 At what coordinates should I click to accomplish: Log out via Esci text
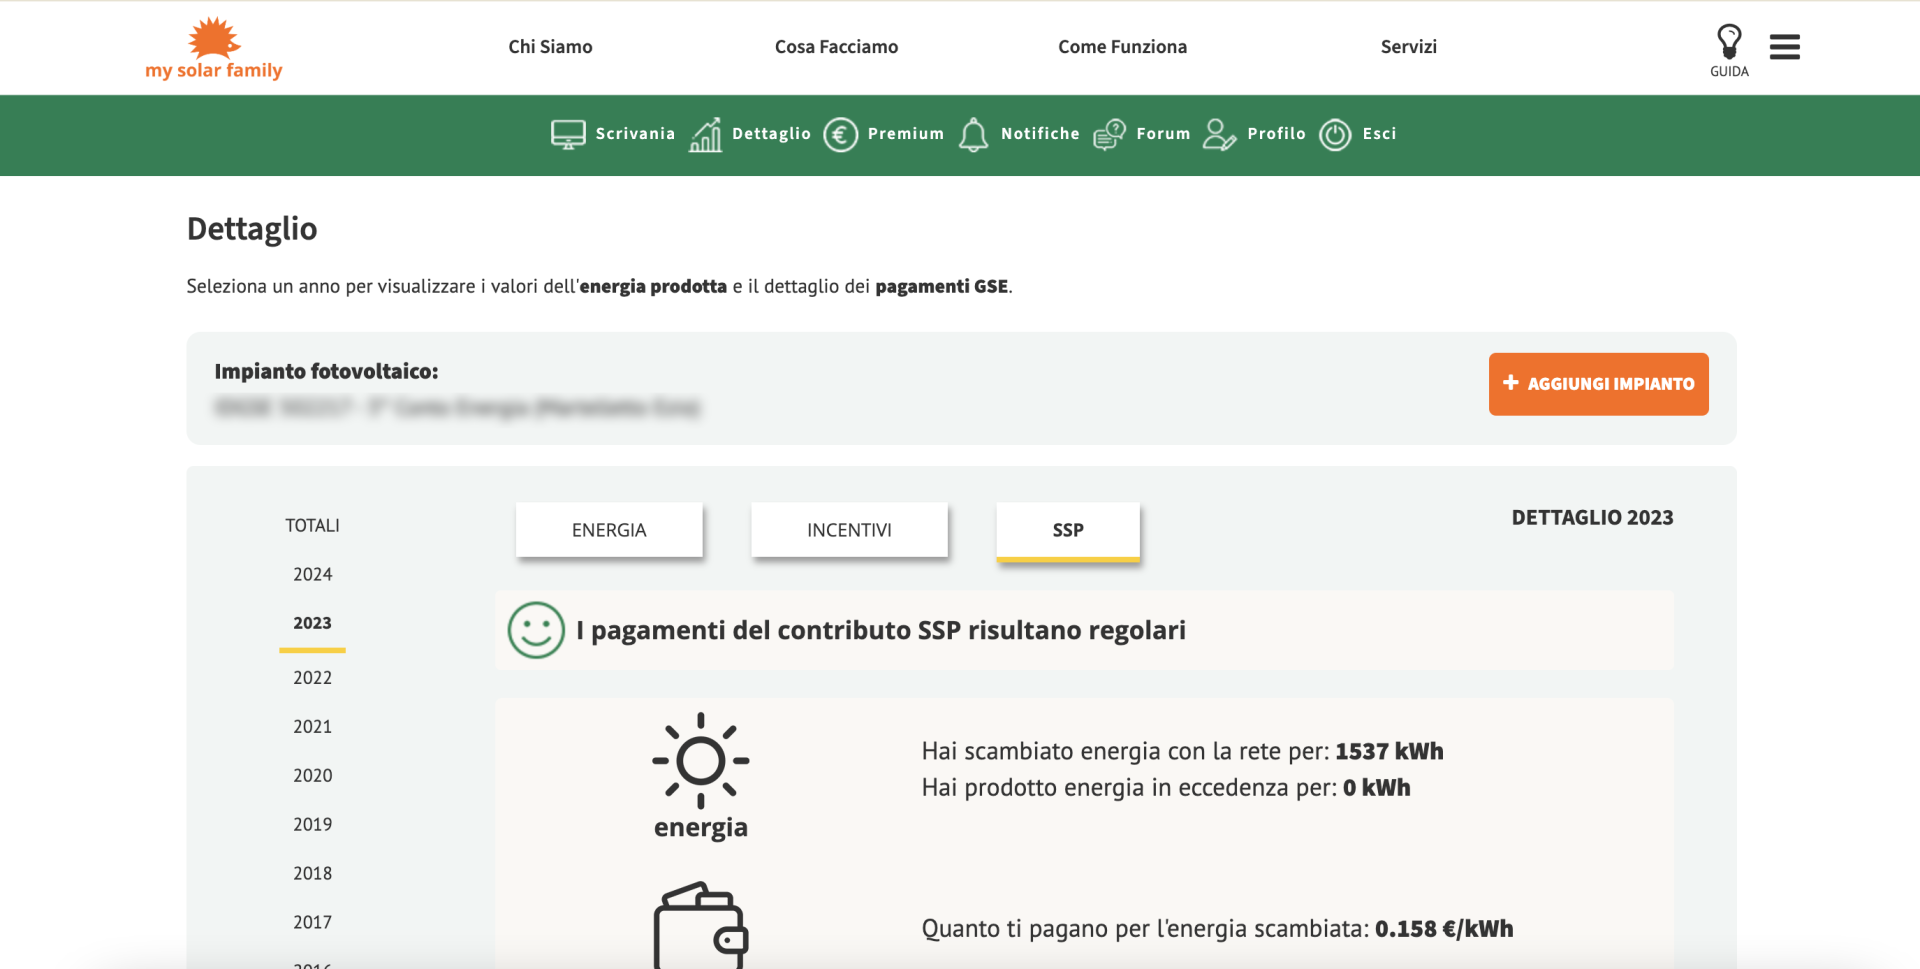click(1379, 134)
